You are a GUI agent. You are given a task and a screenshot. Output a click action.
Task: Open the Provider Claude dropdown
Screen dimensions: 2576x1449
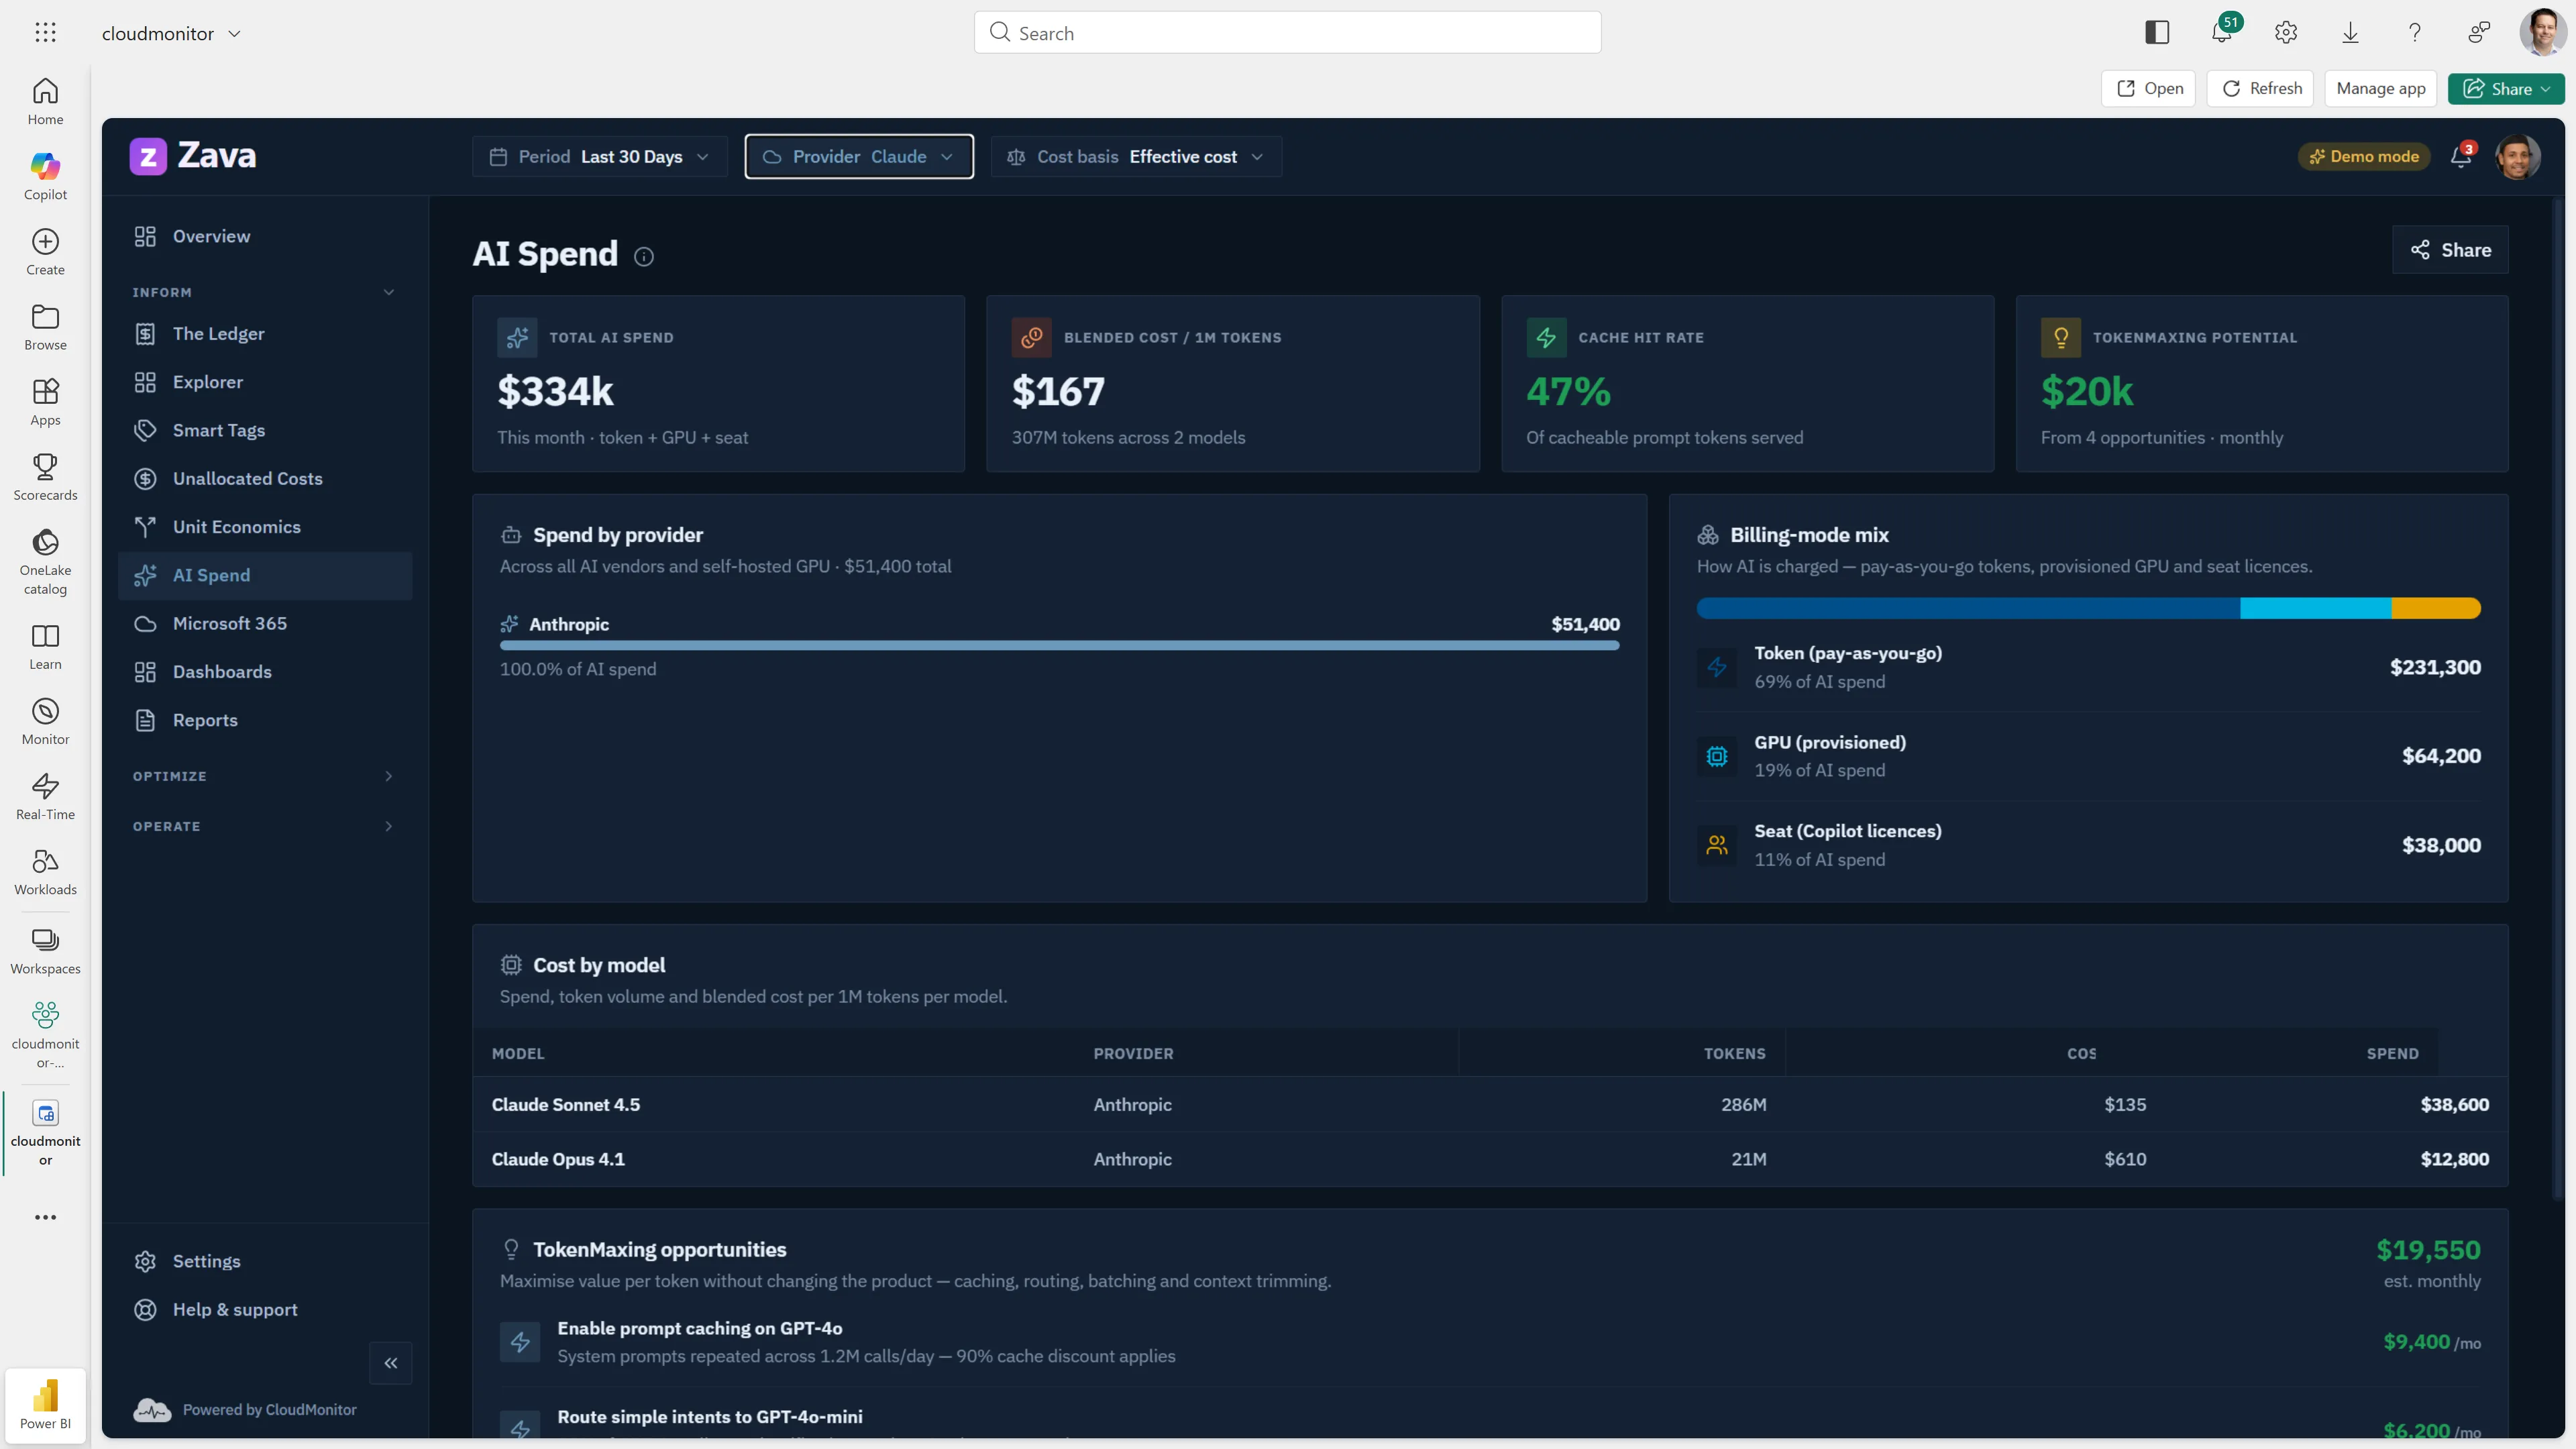coord(859,156)
